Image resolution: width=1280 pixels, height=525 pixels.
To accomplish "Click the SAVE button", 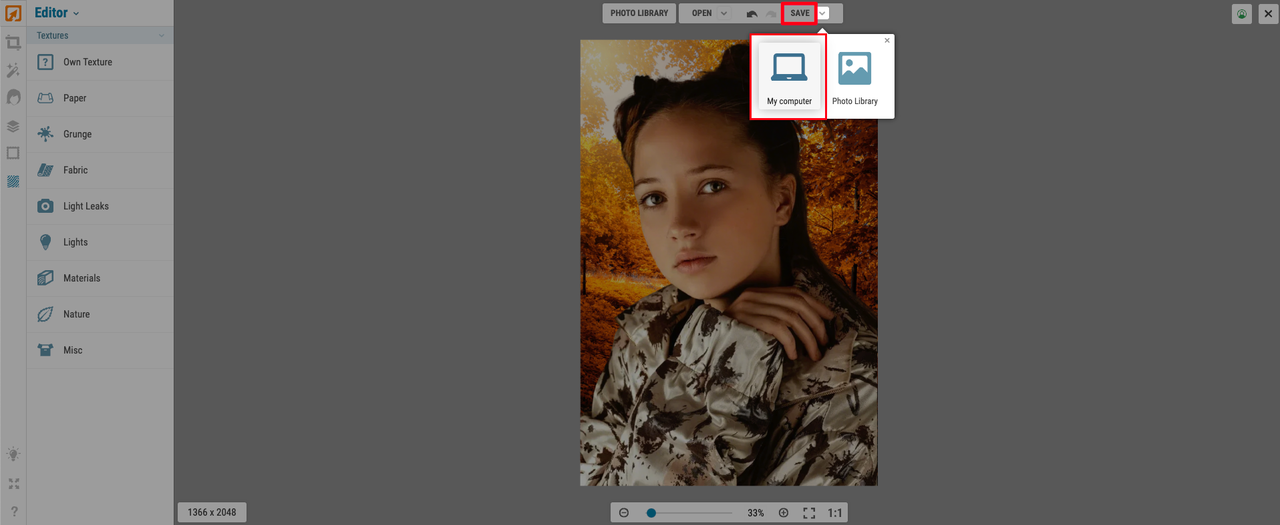I will pos(800,13).
